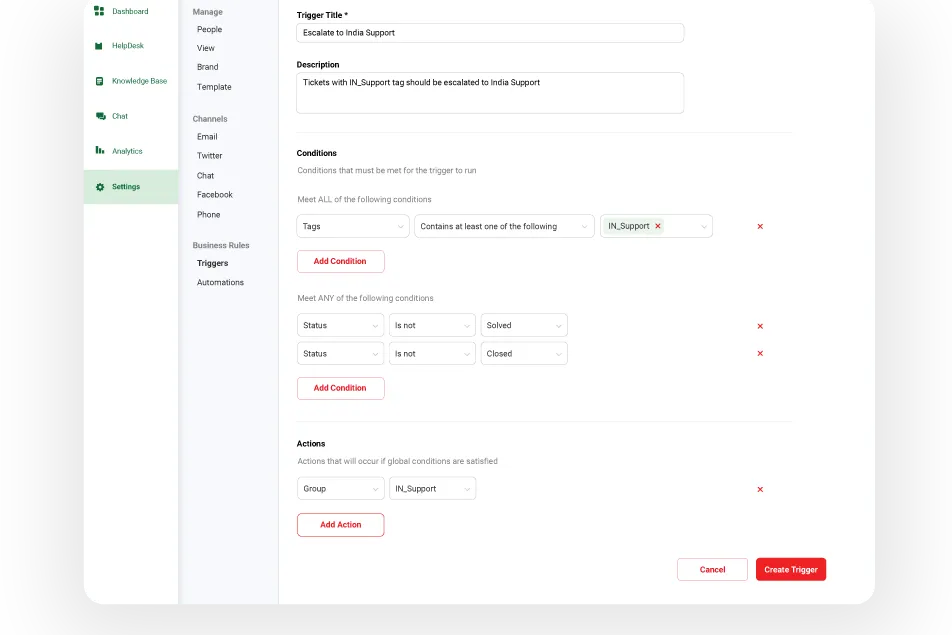Open the Analytics bar chart icon

pos(100,151)
